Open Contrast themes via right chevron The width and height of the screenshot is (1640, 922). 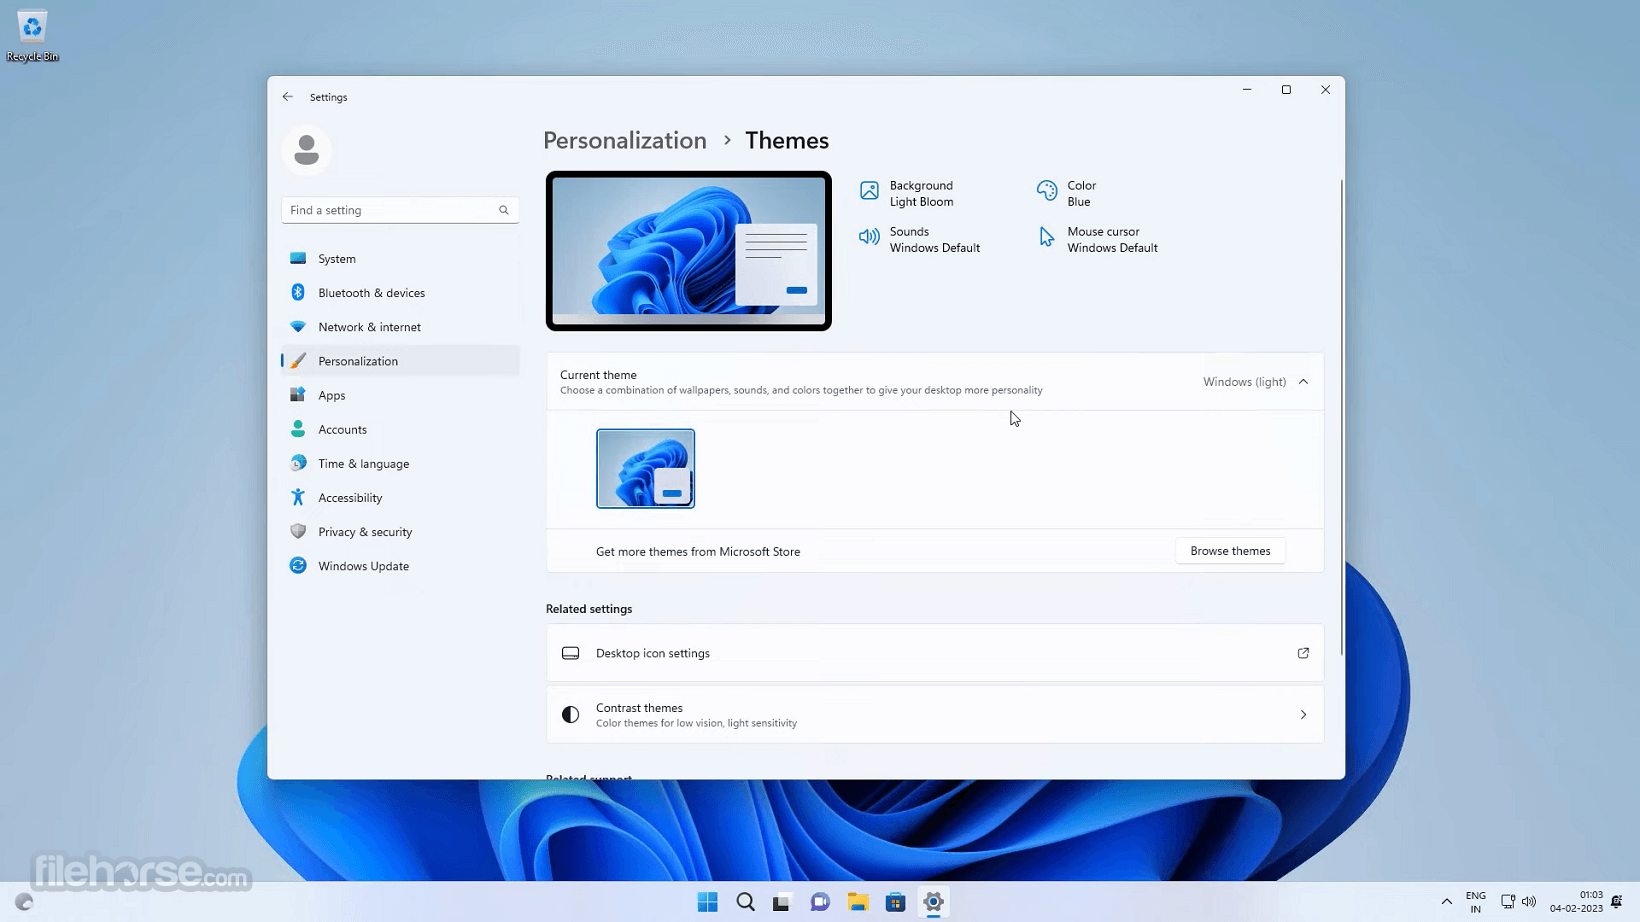[1303, 714]
